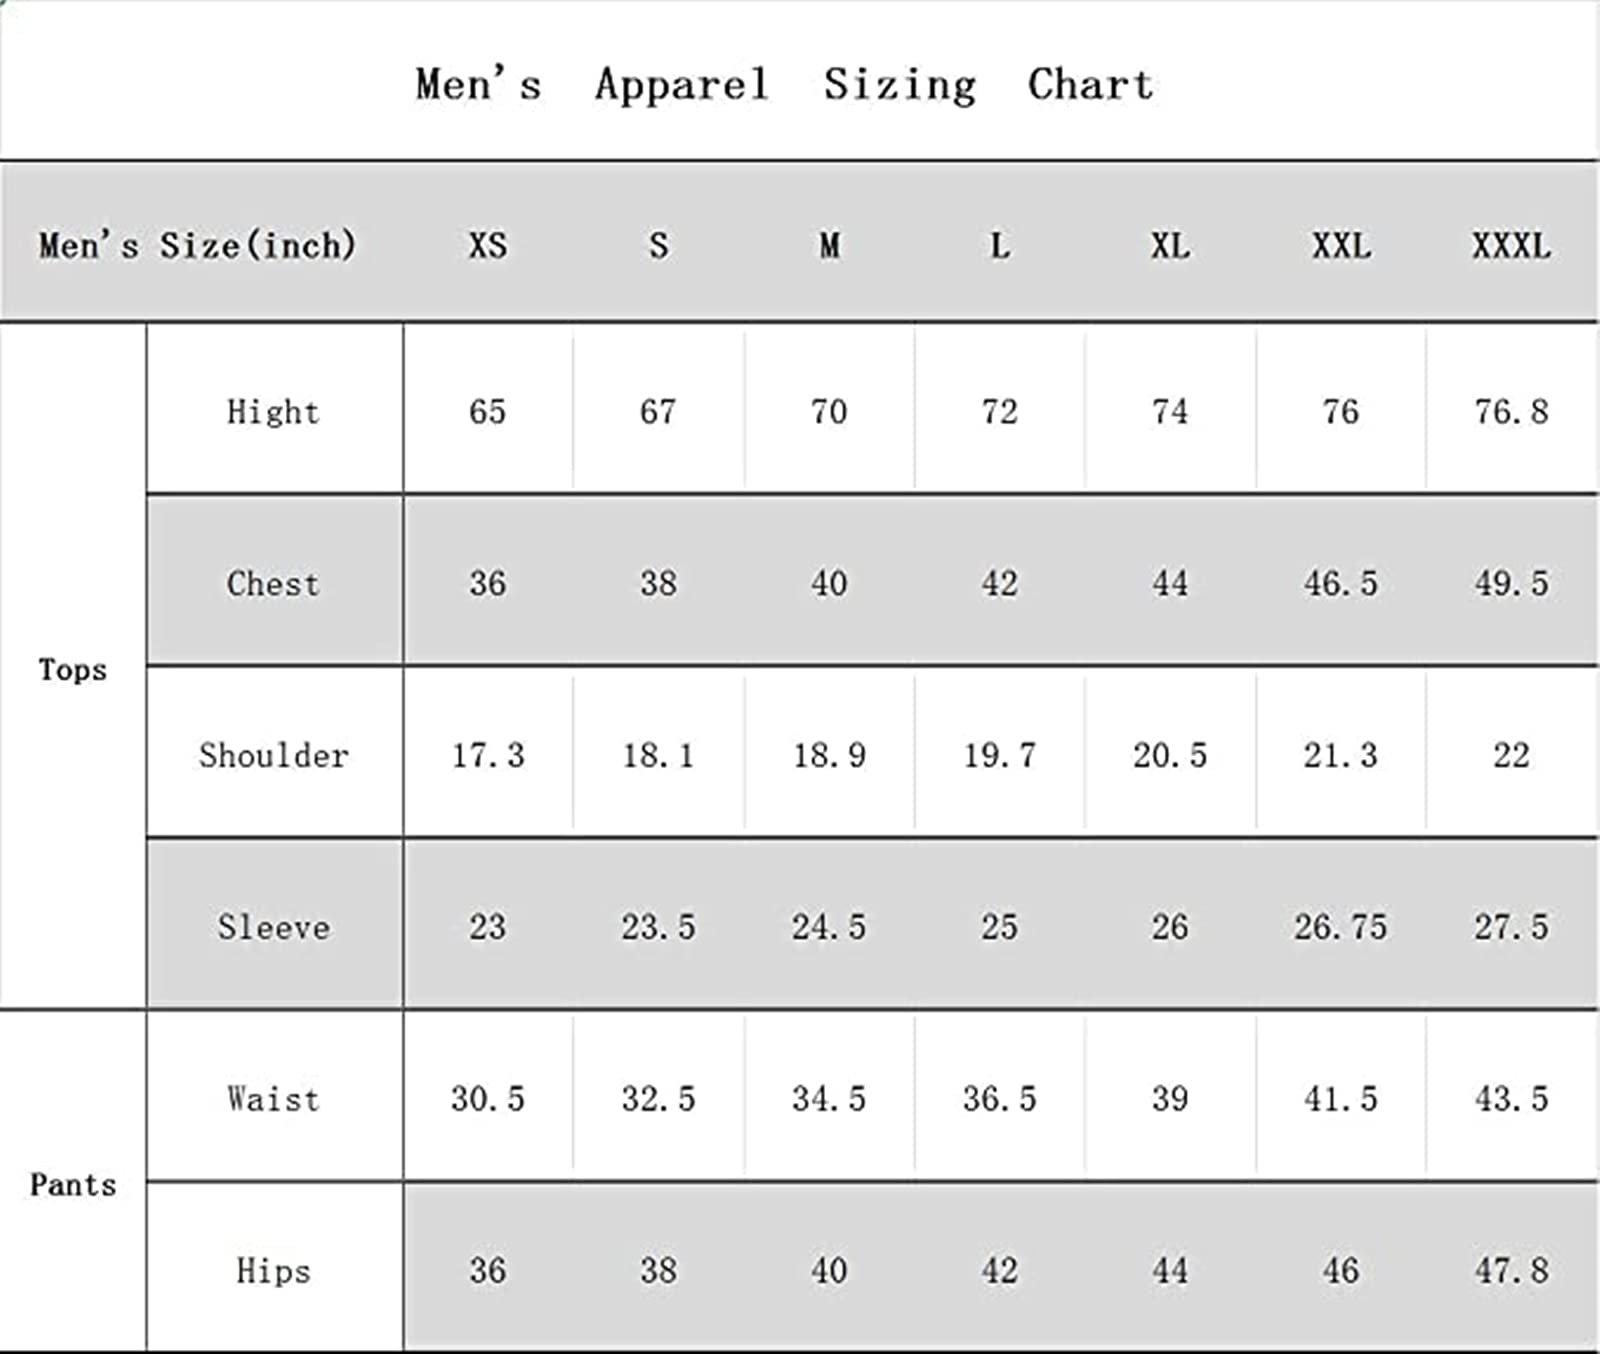
Task: Select the M size column header
Action: pyautogui.click(x=829, y=246)
